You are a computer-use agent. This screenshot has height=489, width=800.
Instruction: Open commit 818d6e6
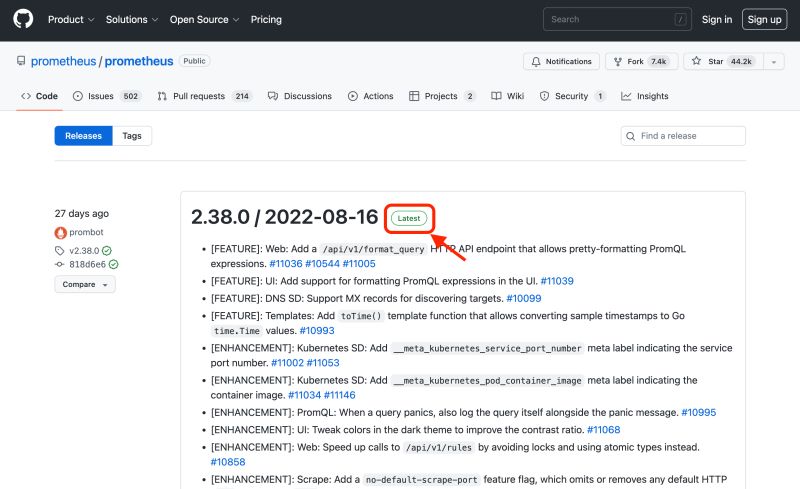coord(87,264)
